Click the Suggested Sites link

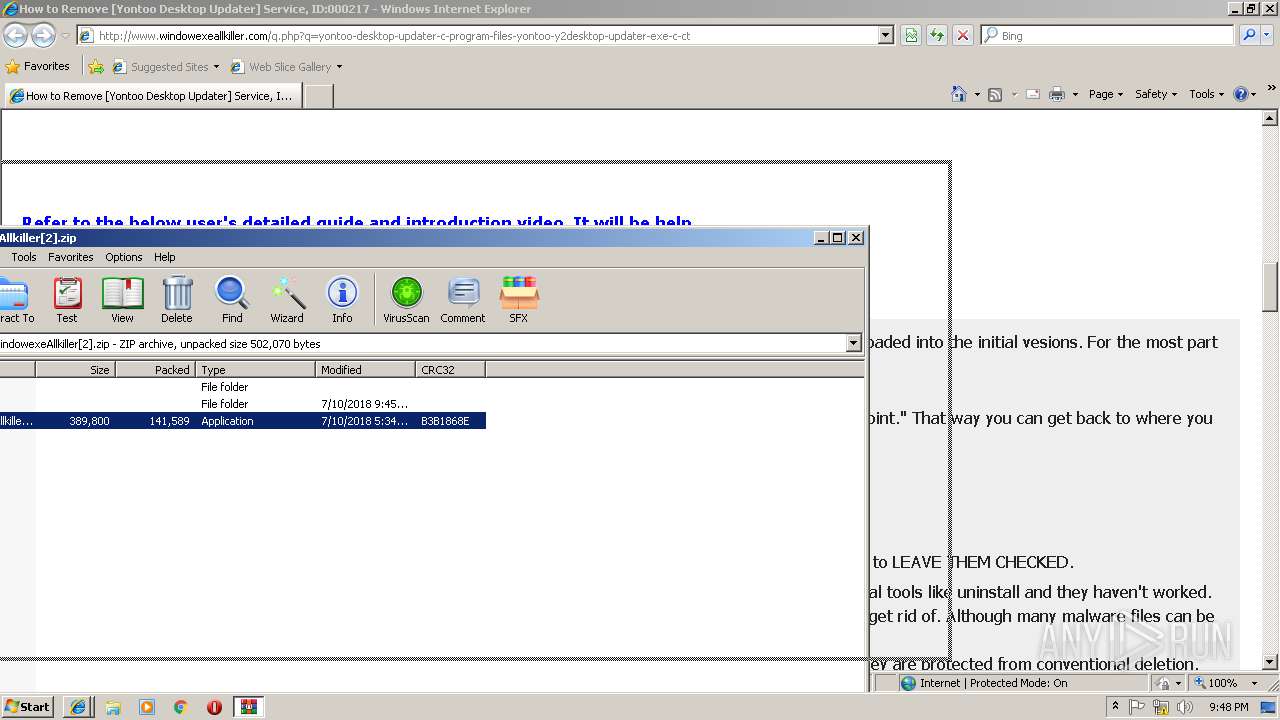coord(165,67)
